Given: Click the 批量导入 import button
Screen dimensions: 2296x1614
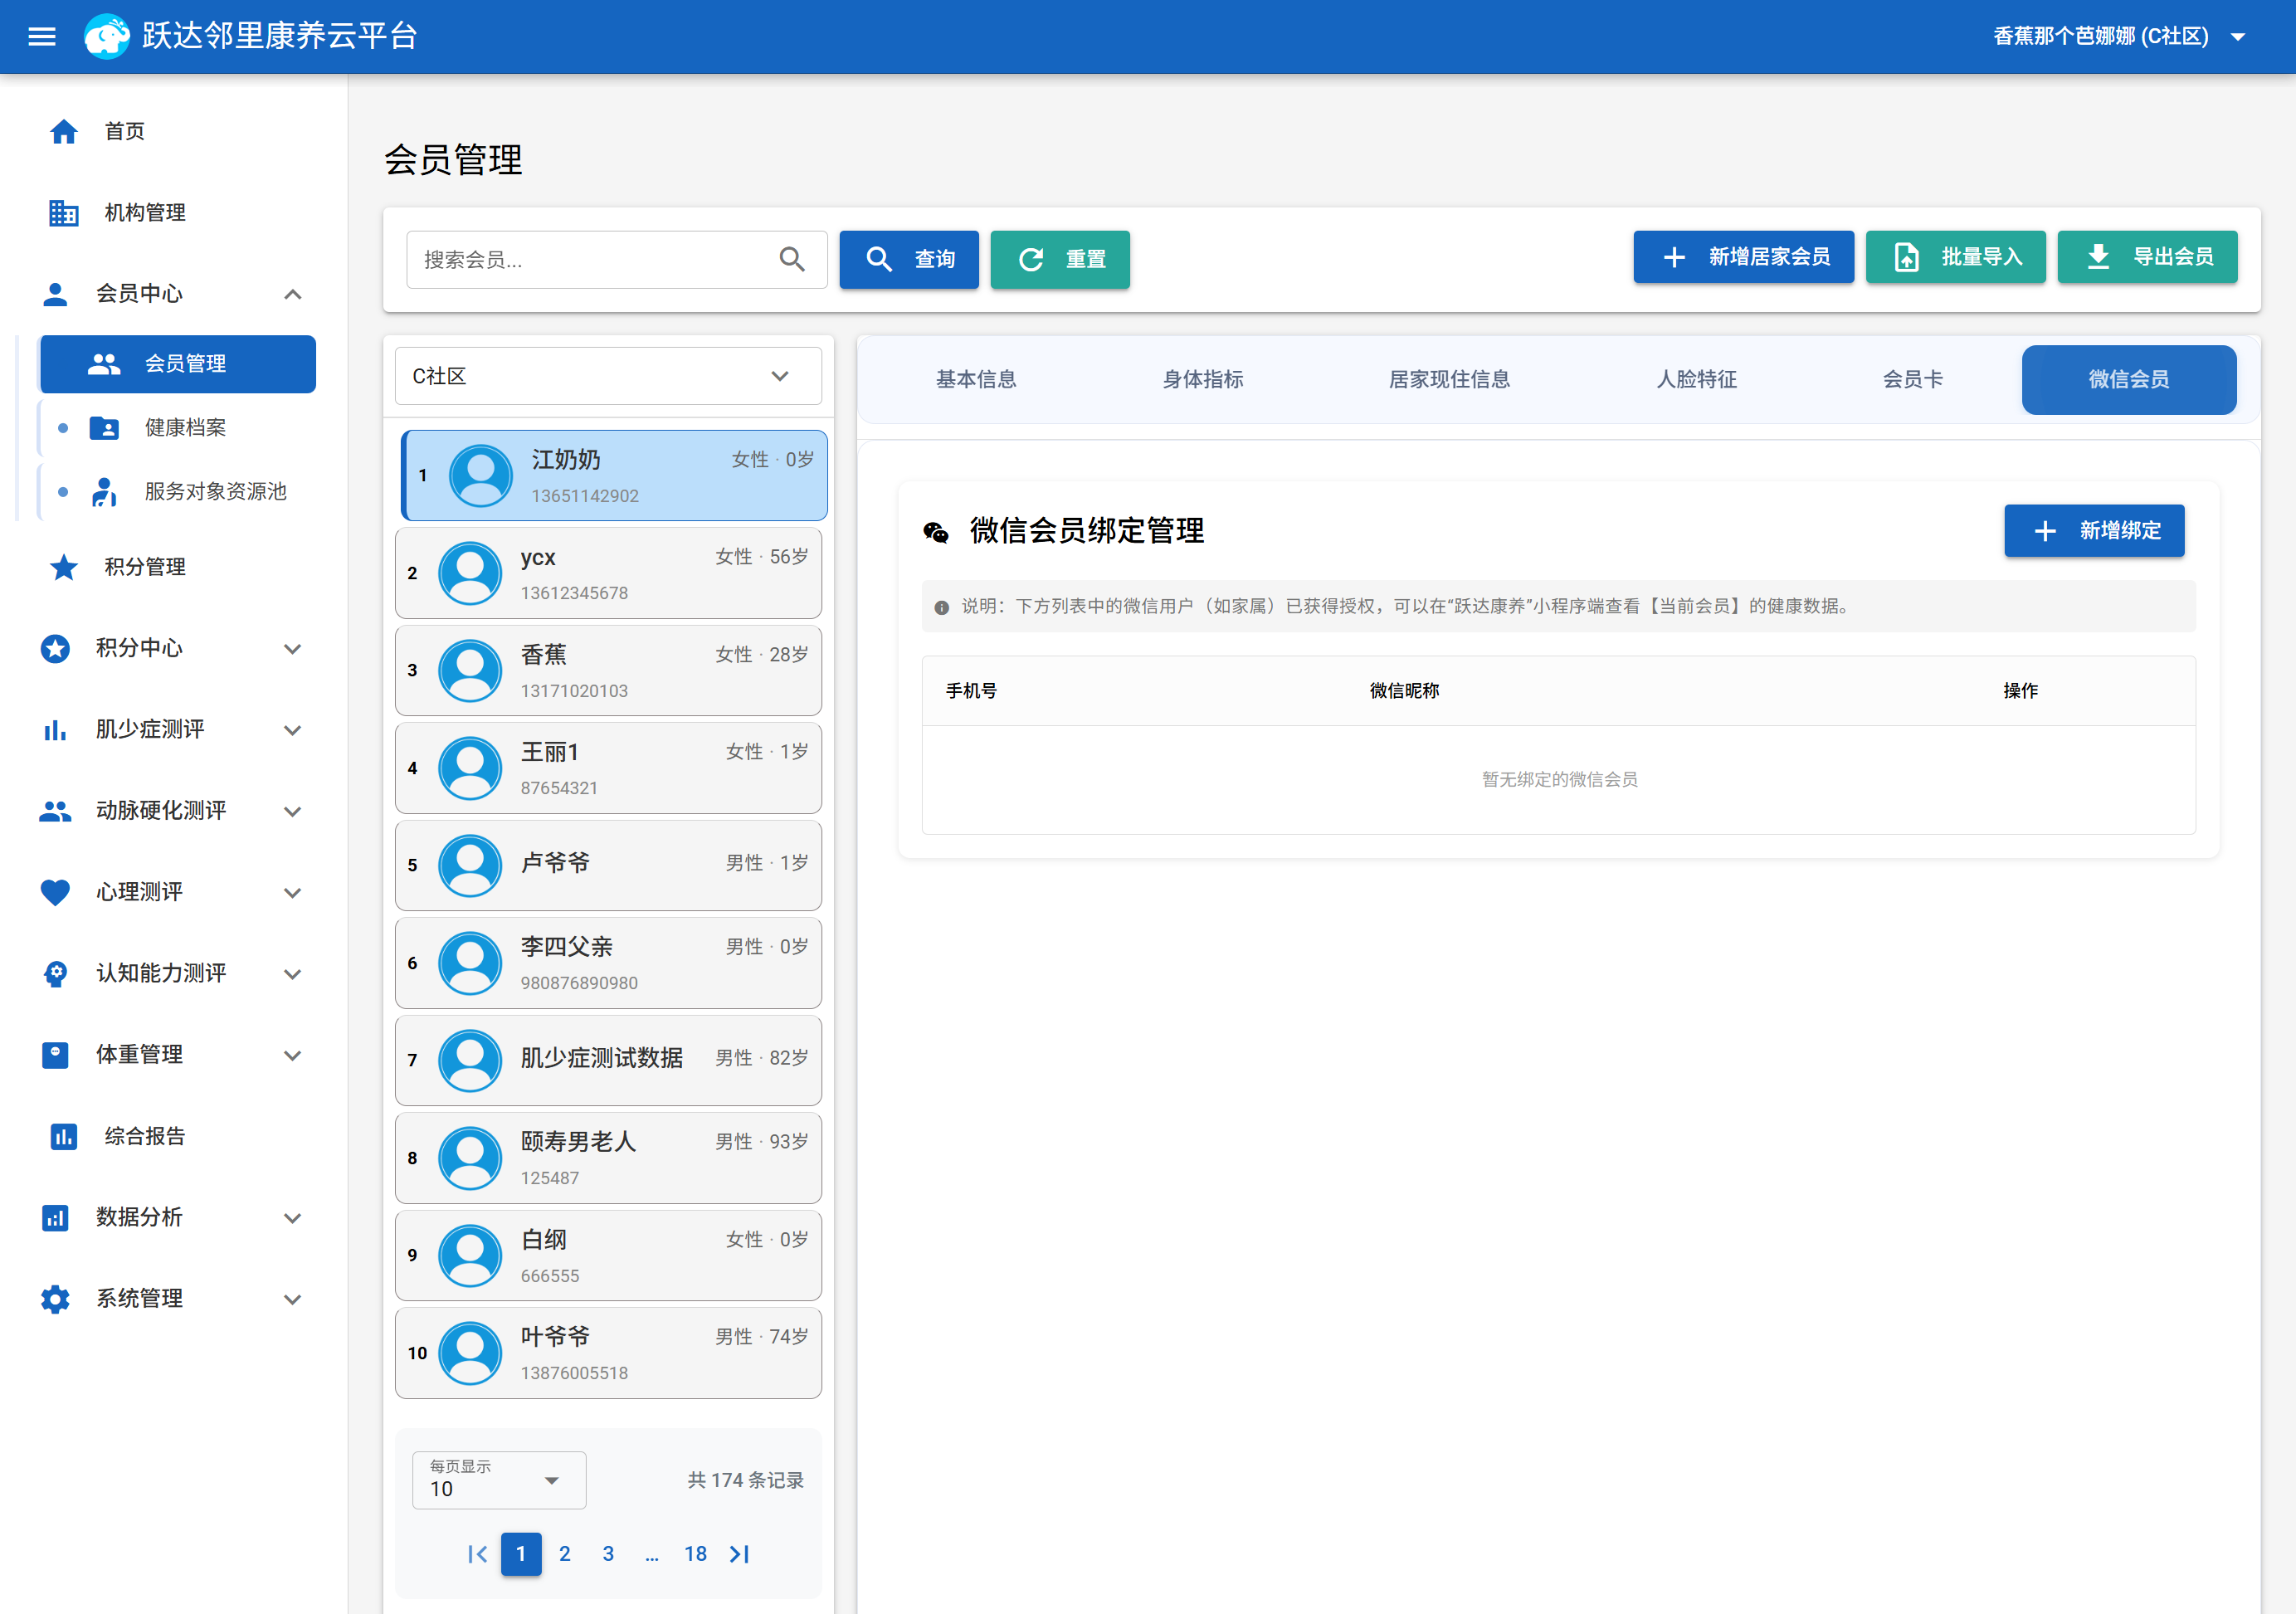Looking at the screenshot, I should (x=1956, y=257).
